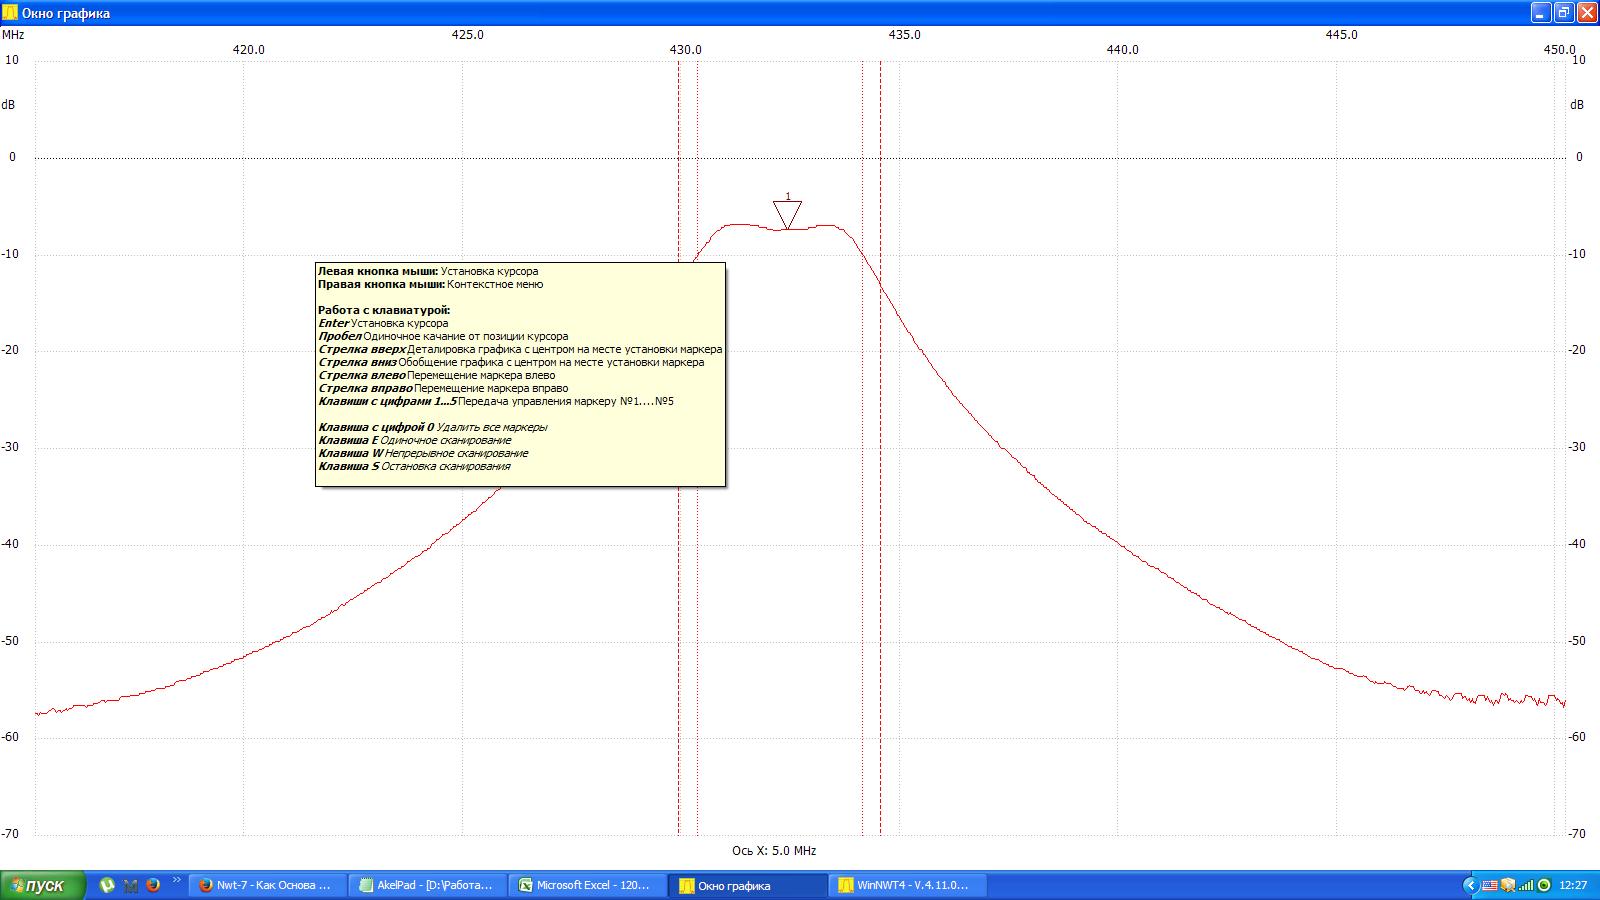Minimize the 'Окно графика' window
Screen dimensions: 1600x900
click(1541, 13)
